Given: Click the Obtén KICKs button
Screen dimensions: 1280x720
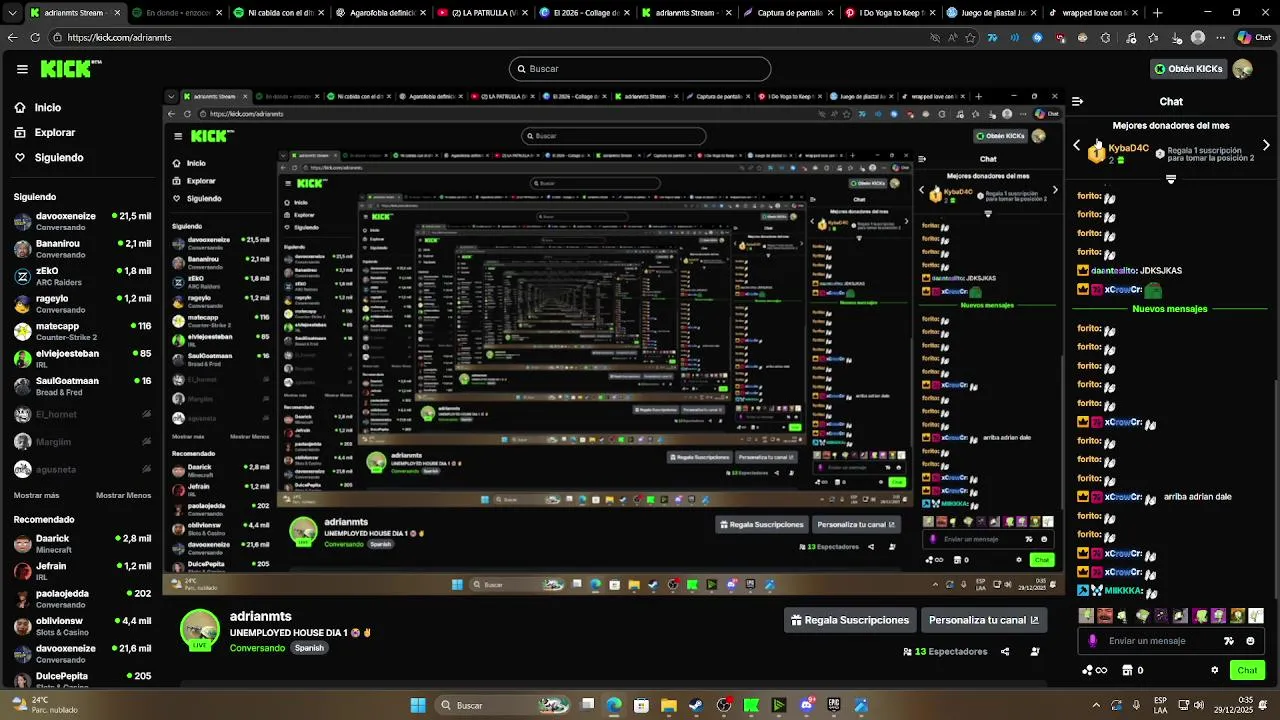Looking at the screenshot, I should coord(1188,69).
